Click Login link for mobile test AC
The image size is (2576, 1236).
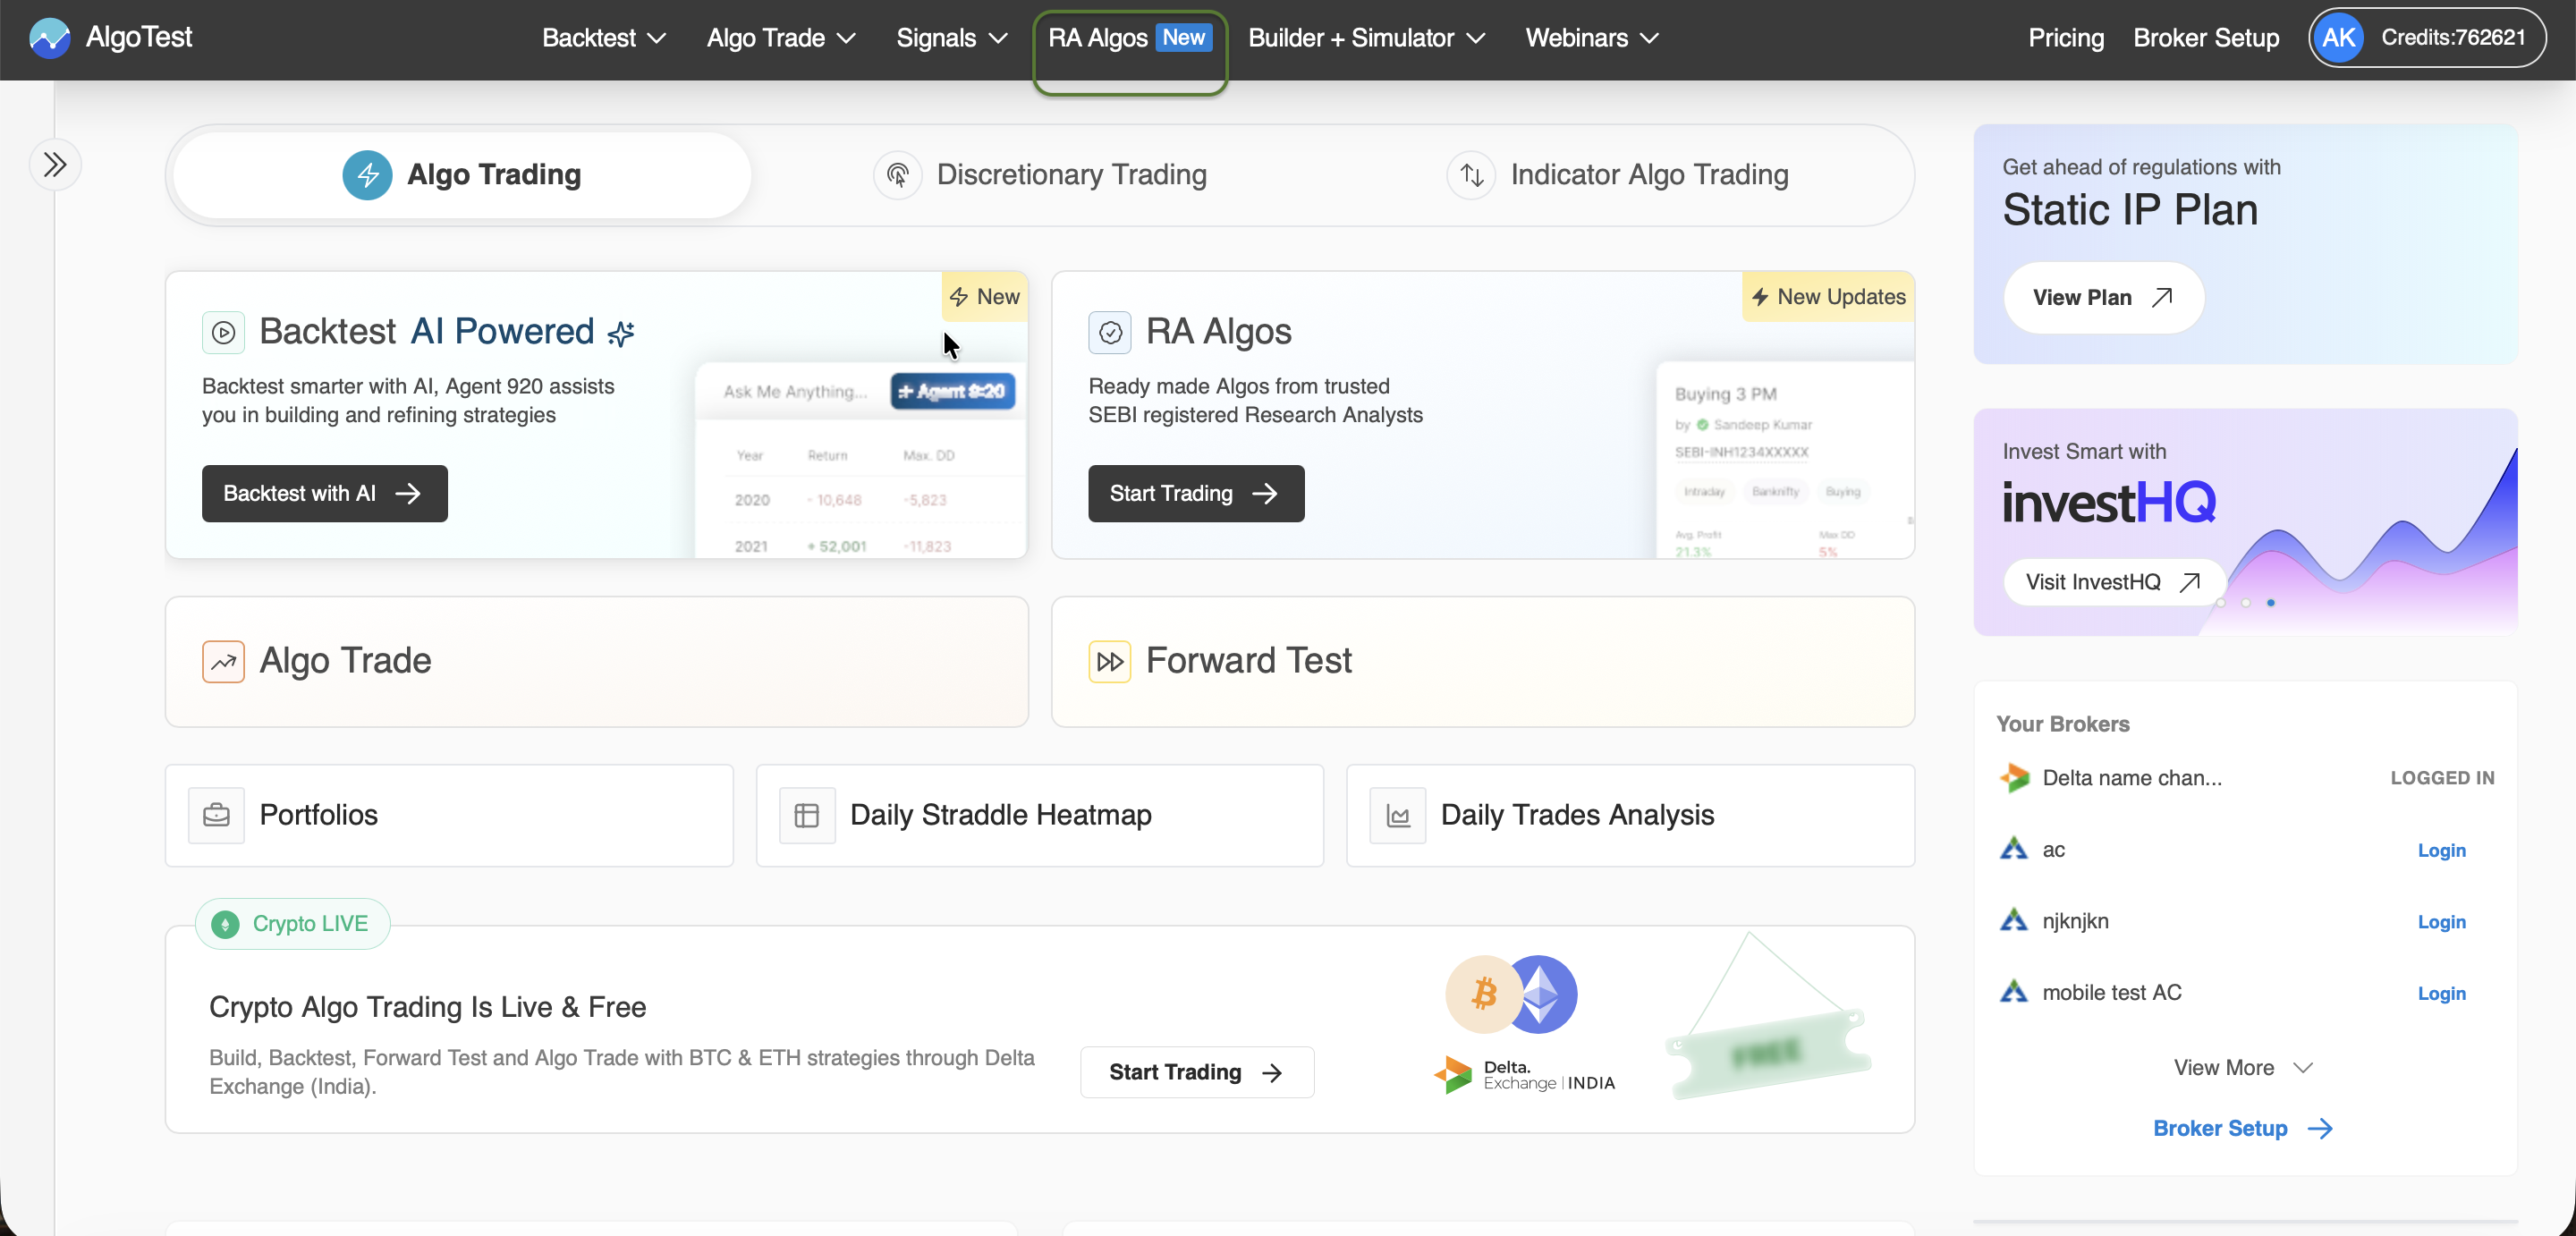[2441, 993]
